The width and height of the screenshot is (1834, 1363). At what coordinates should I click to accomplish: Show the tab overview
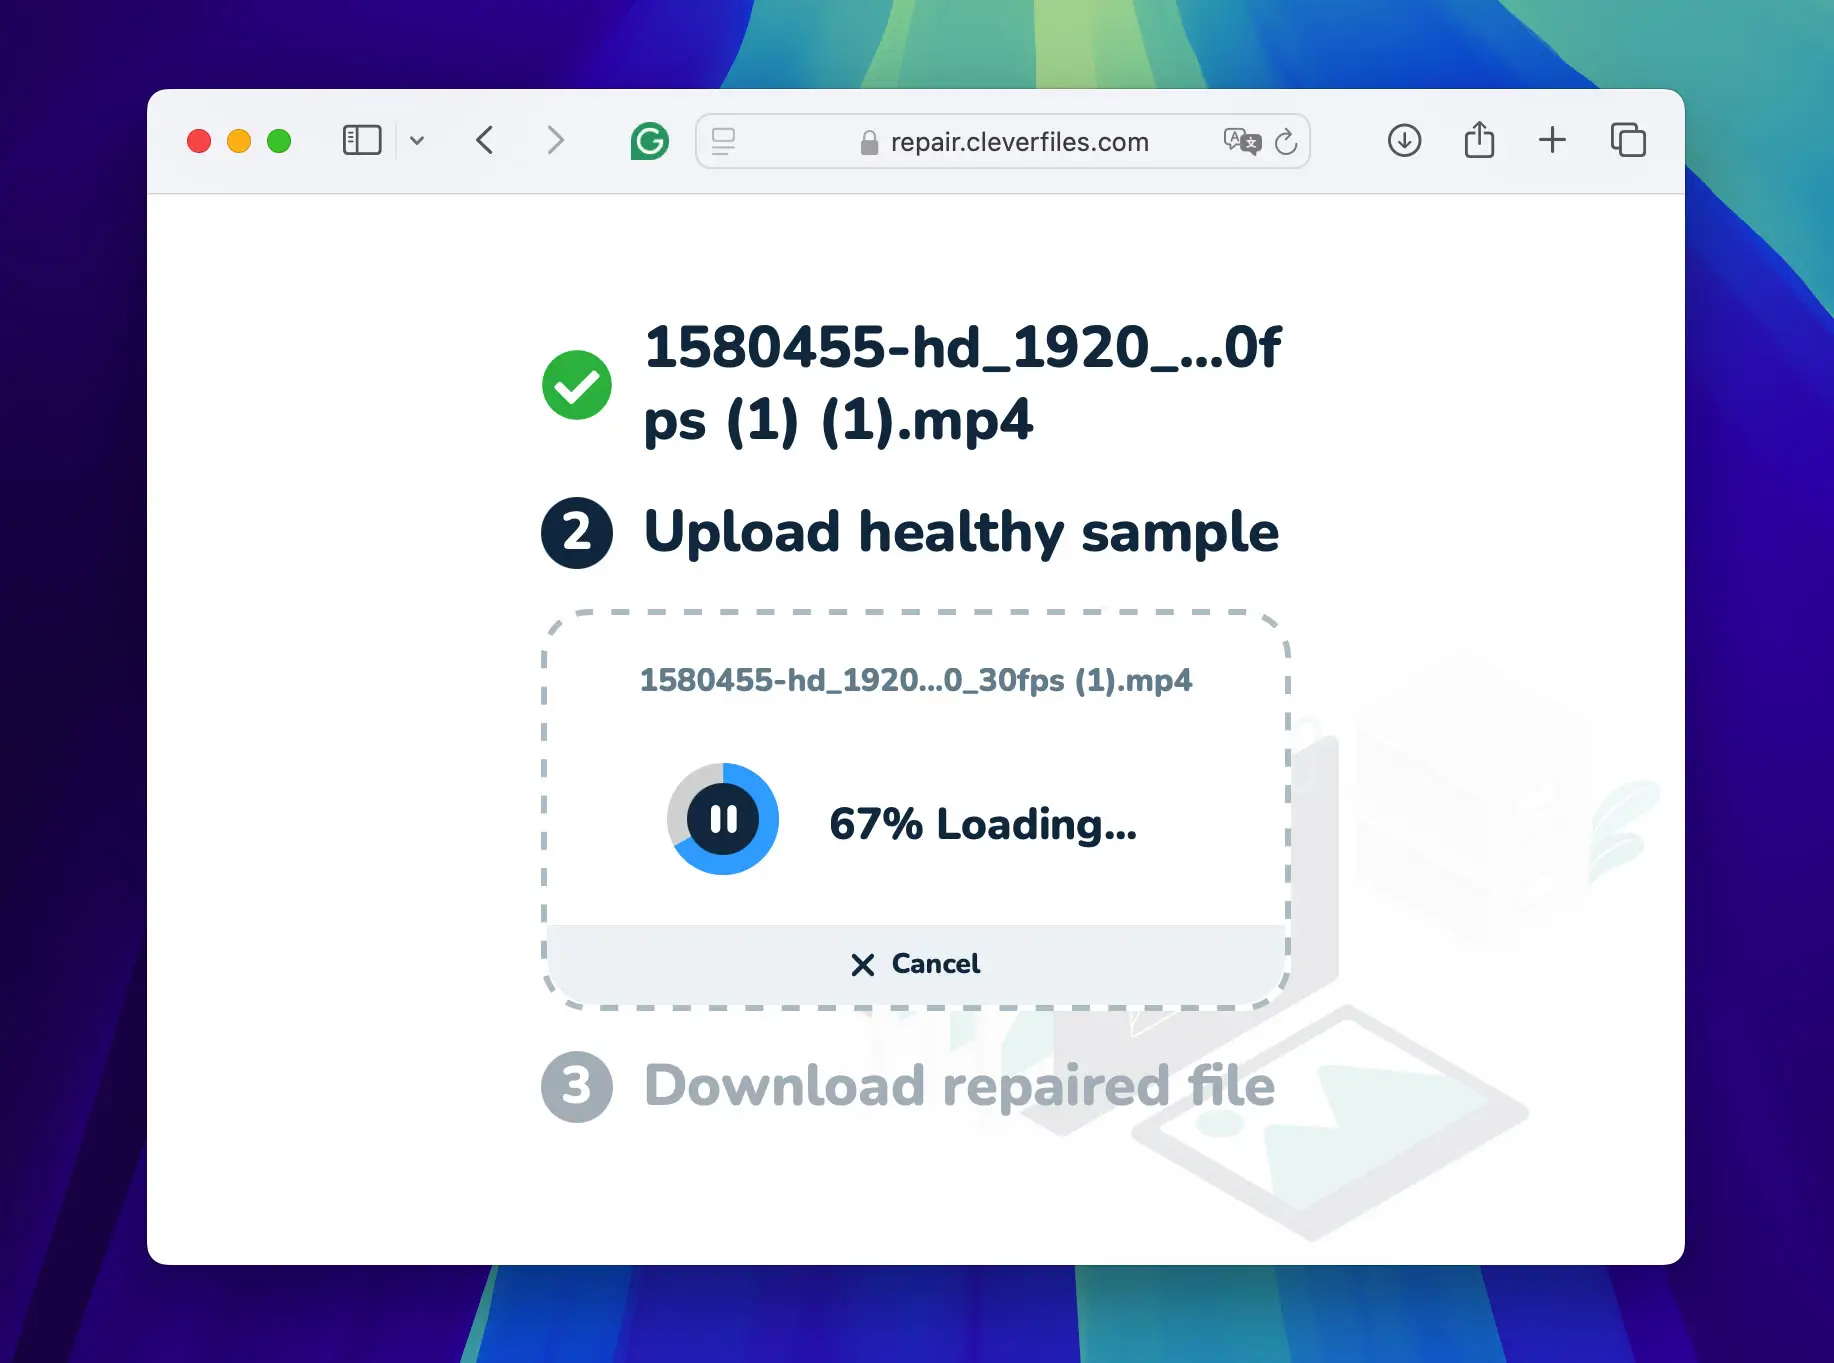[x=1628, y=140]
